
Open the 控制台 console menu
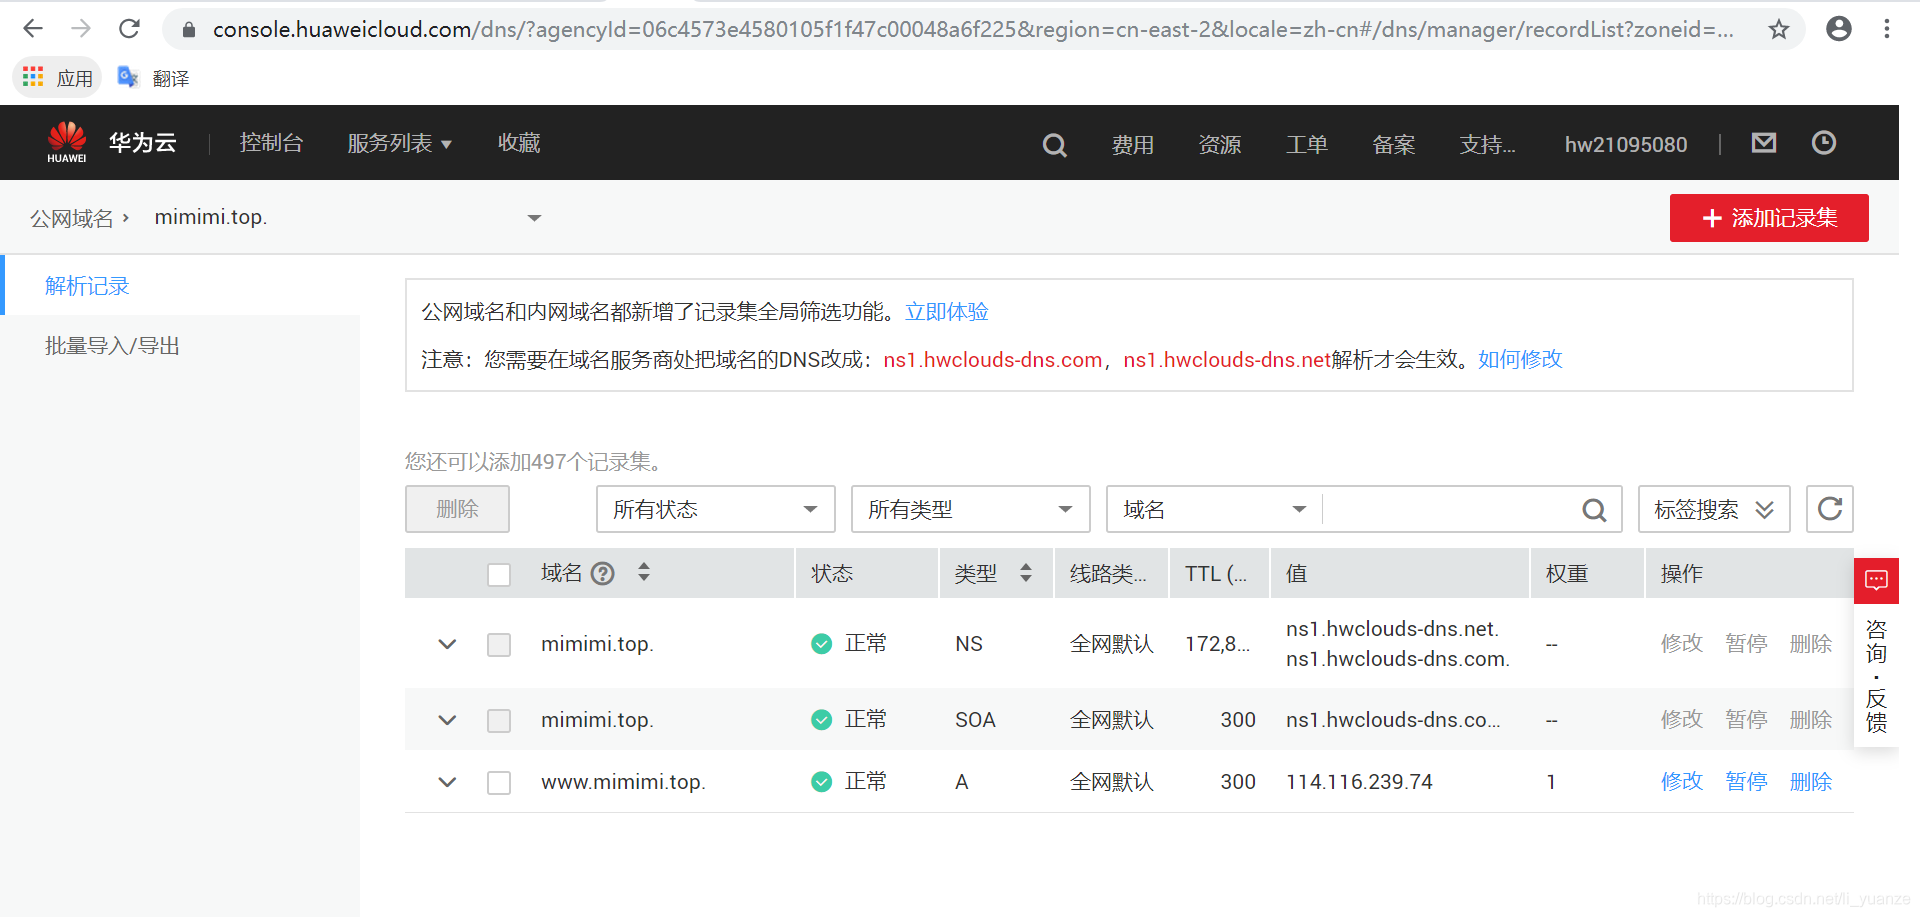point(271,143)
